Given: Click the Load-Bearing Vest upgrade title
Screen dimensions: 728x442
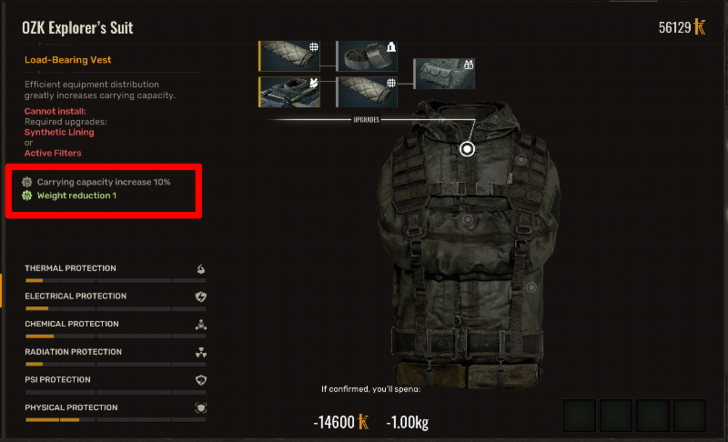Looking at the screenshot, I should 68,60.
